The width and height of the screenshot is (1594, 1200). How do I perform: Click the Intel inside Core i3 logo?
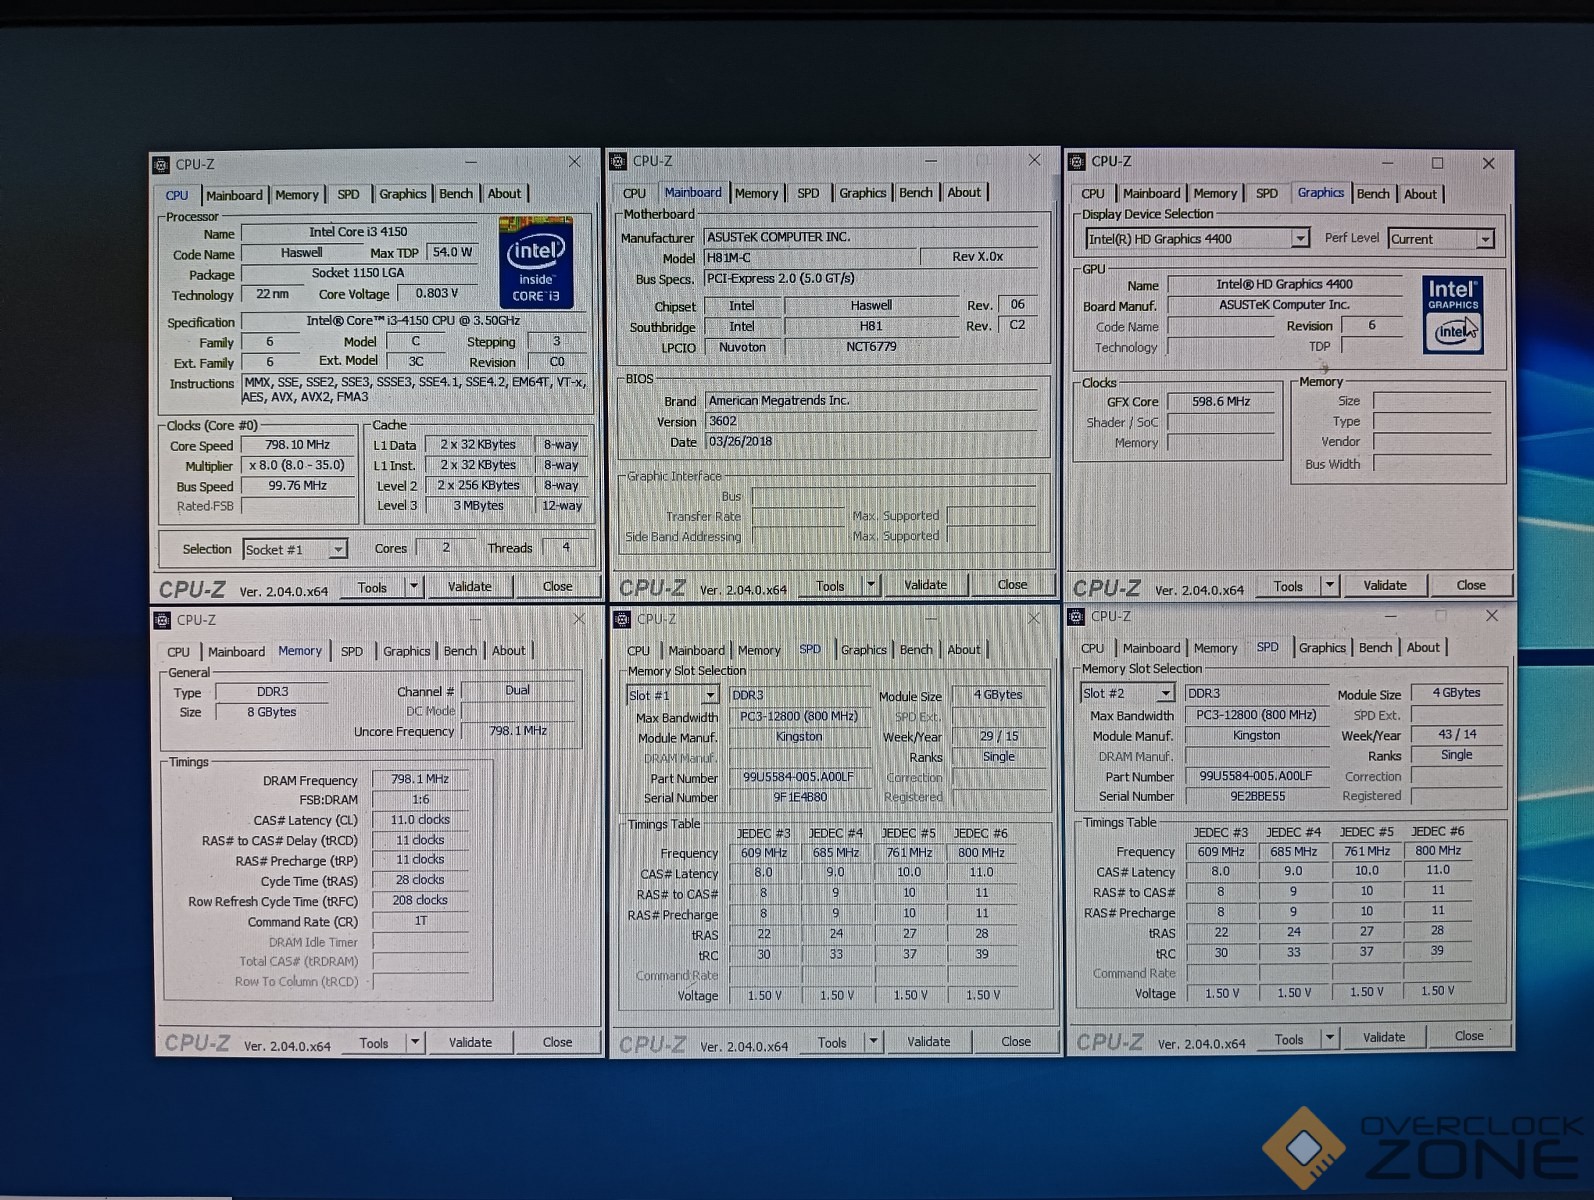[x=536, y=263]
